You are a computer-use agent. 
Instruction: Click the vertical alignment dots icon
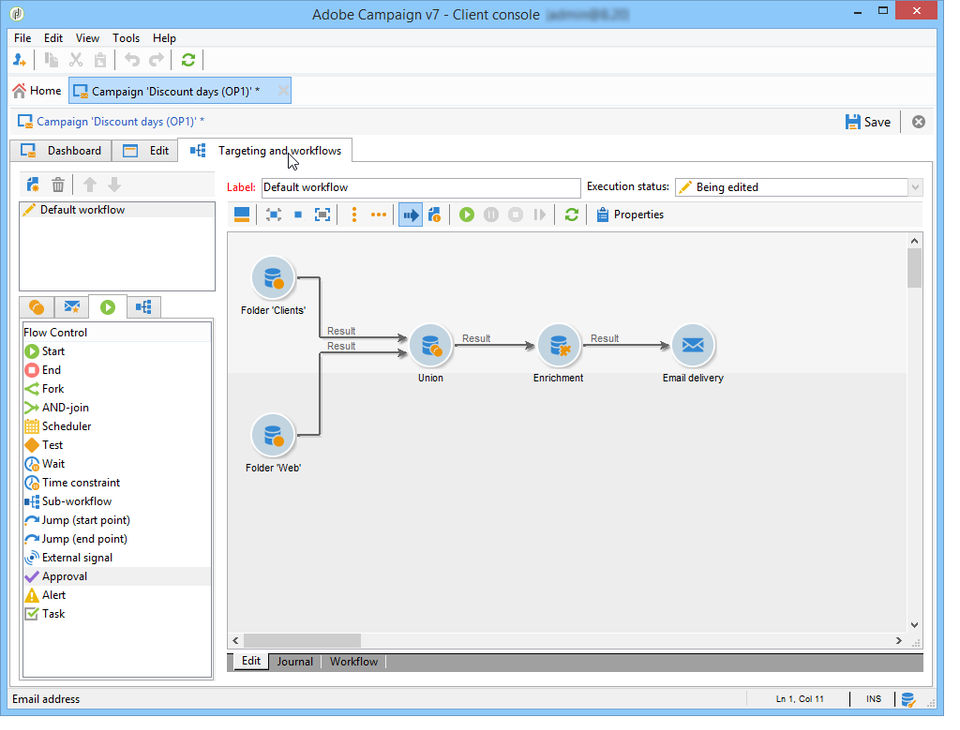coord(354,215)
